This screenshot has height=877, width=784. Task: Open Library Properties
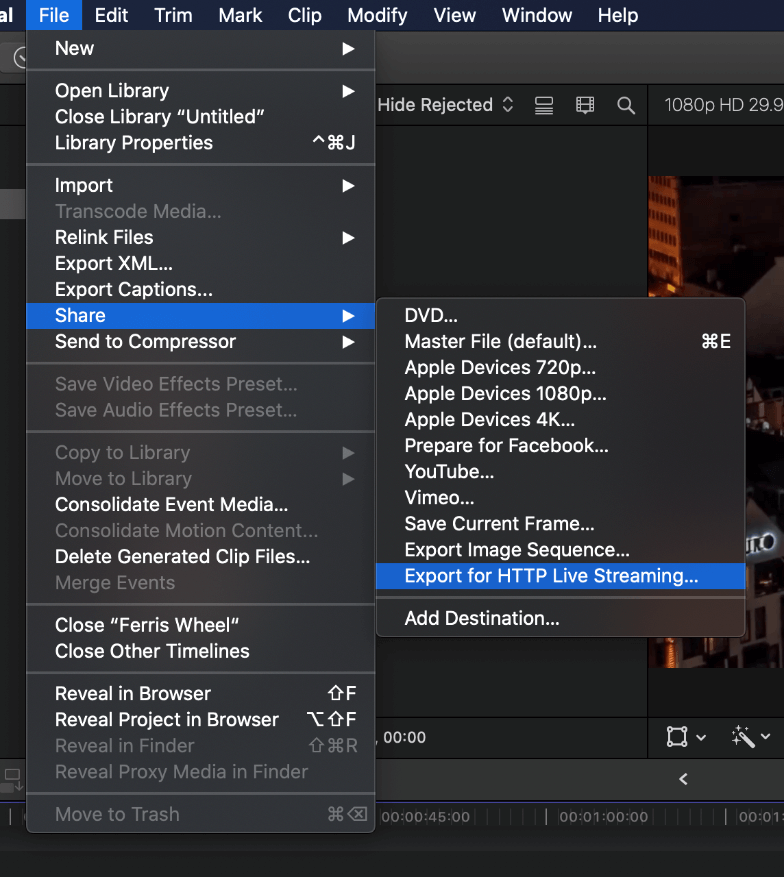pyautogui.click(x=200, y=143)
